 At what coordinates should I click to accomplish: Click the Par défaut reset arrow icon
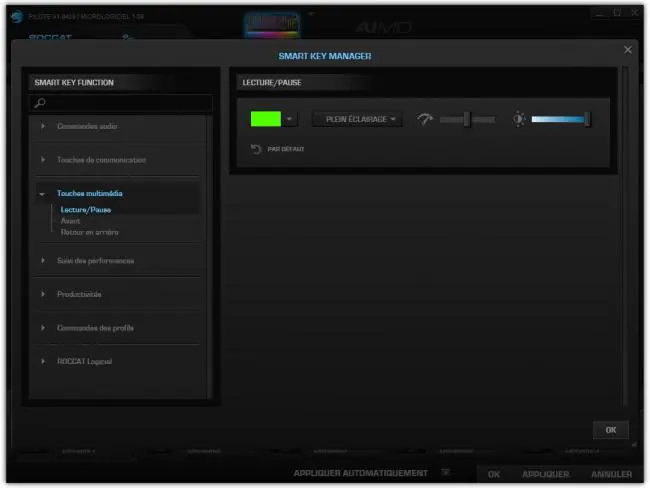[256, 149]
